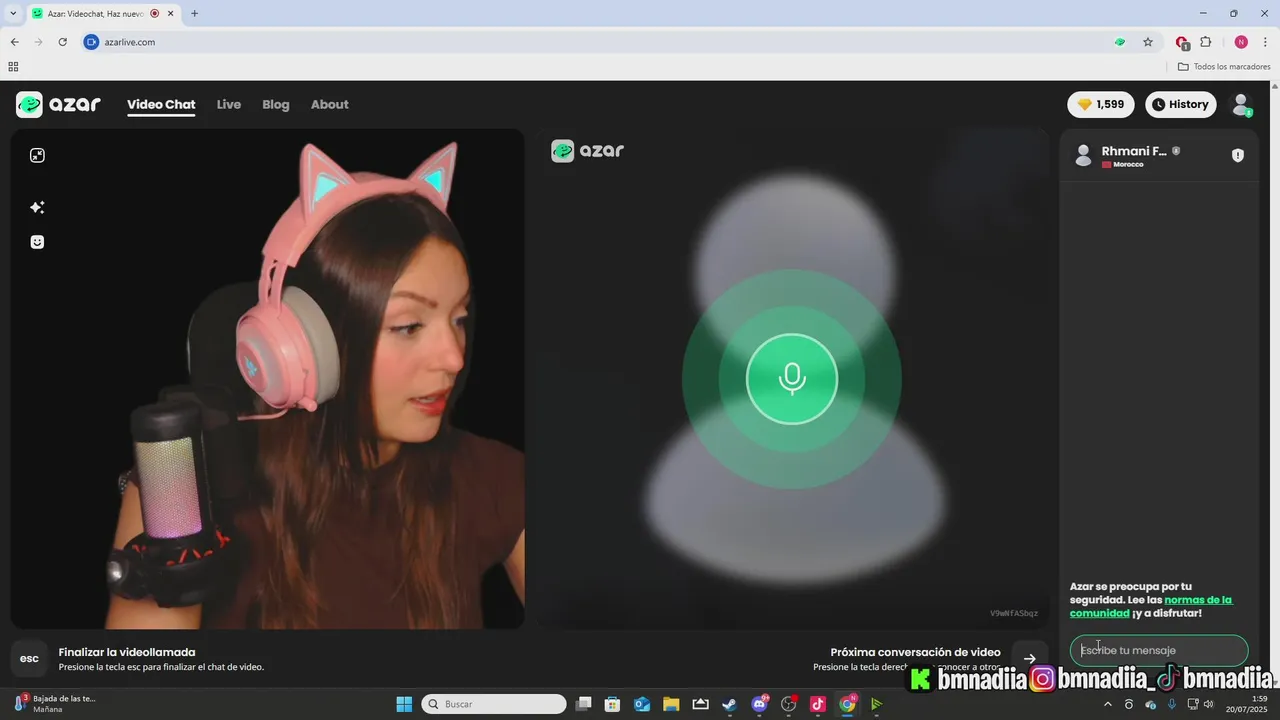Click the browser back arrow
The width and height of the screenshot is (1280, 720).
click(14, 42)
